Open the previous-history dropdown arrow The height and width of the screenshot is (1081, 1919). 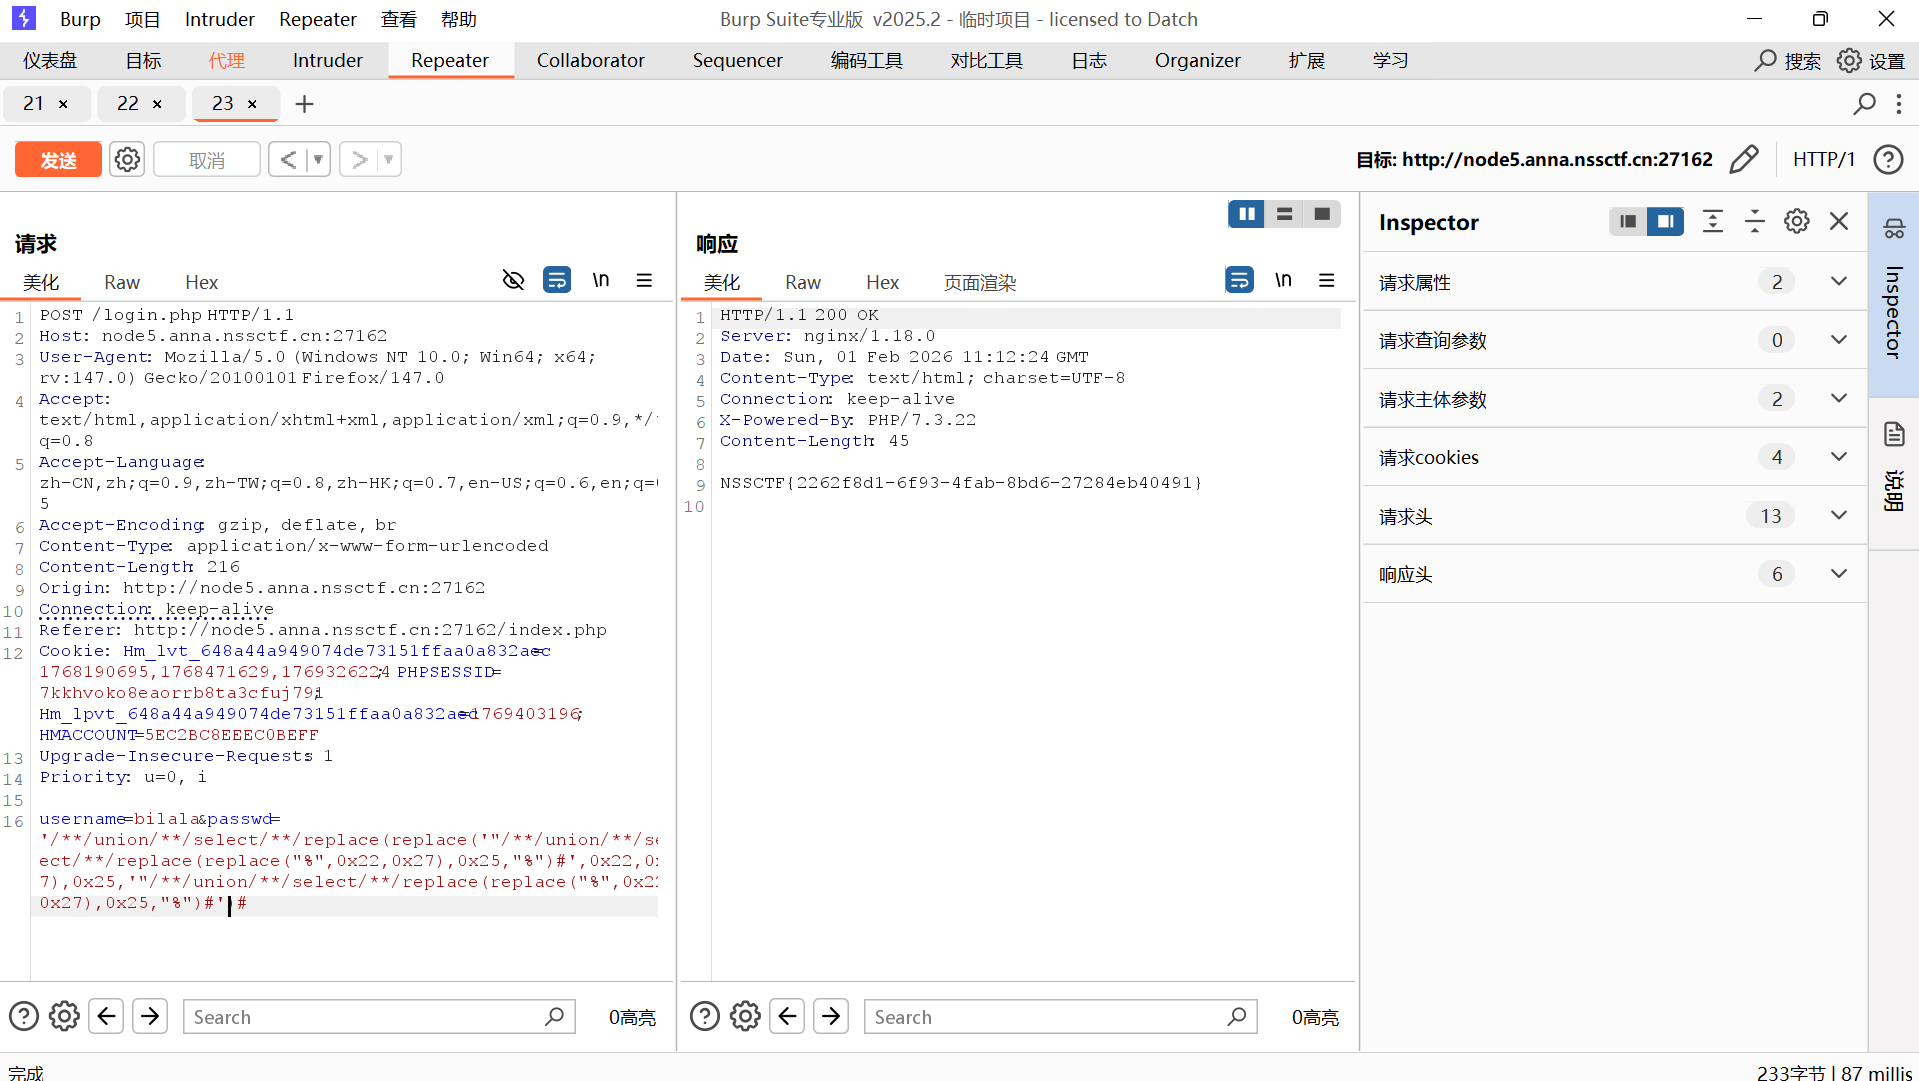pyautogui.click(x=318, y=160)
